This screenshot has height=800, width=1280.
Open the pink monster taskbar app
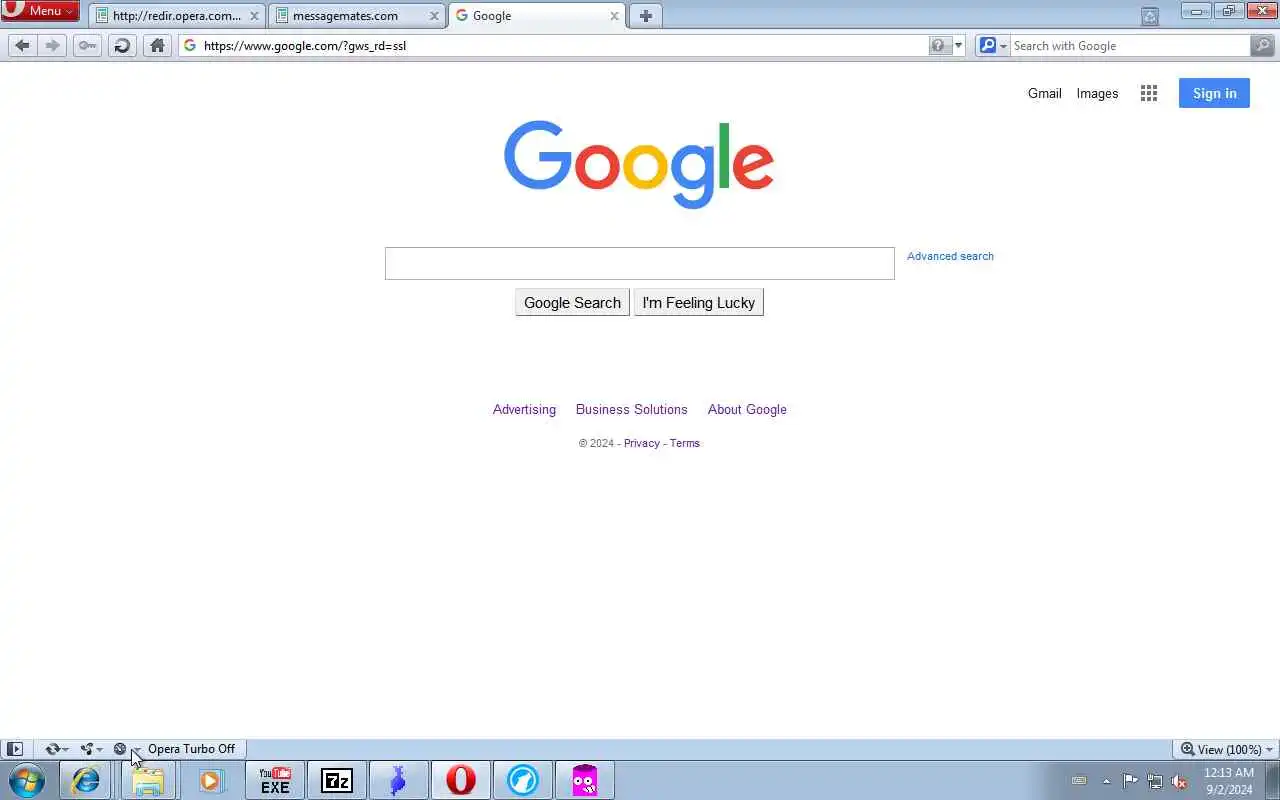(585, 780)
